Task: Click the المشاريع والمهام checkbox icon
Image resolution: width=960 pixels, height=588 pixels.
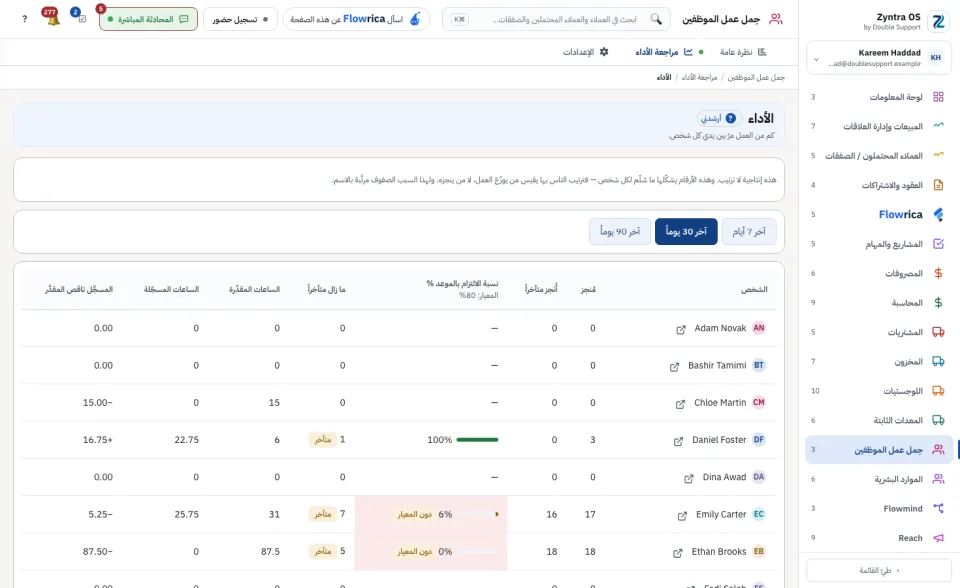Action: pos(938,244)
